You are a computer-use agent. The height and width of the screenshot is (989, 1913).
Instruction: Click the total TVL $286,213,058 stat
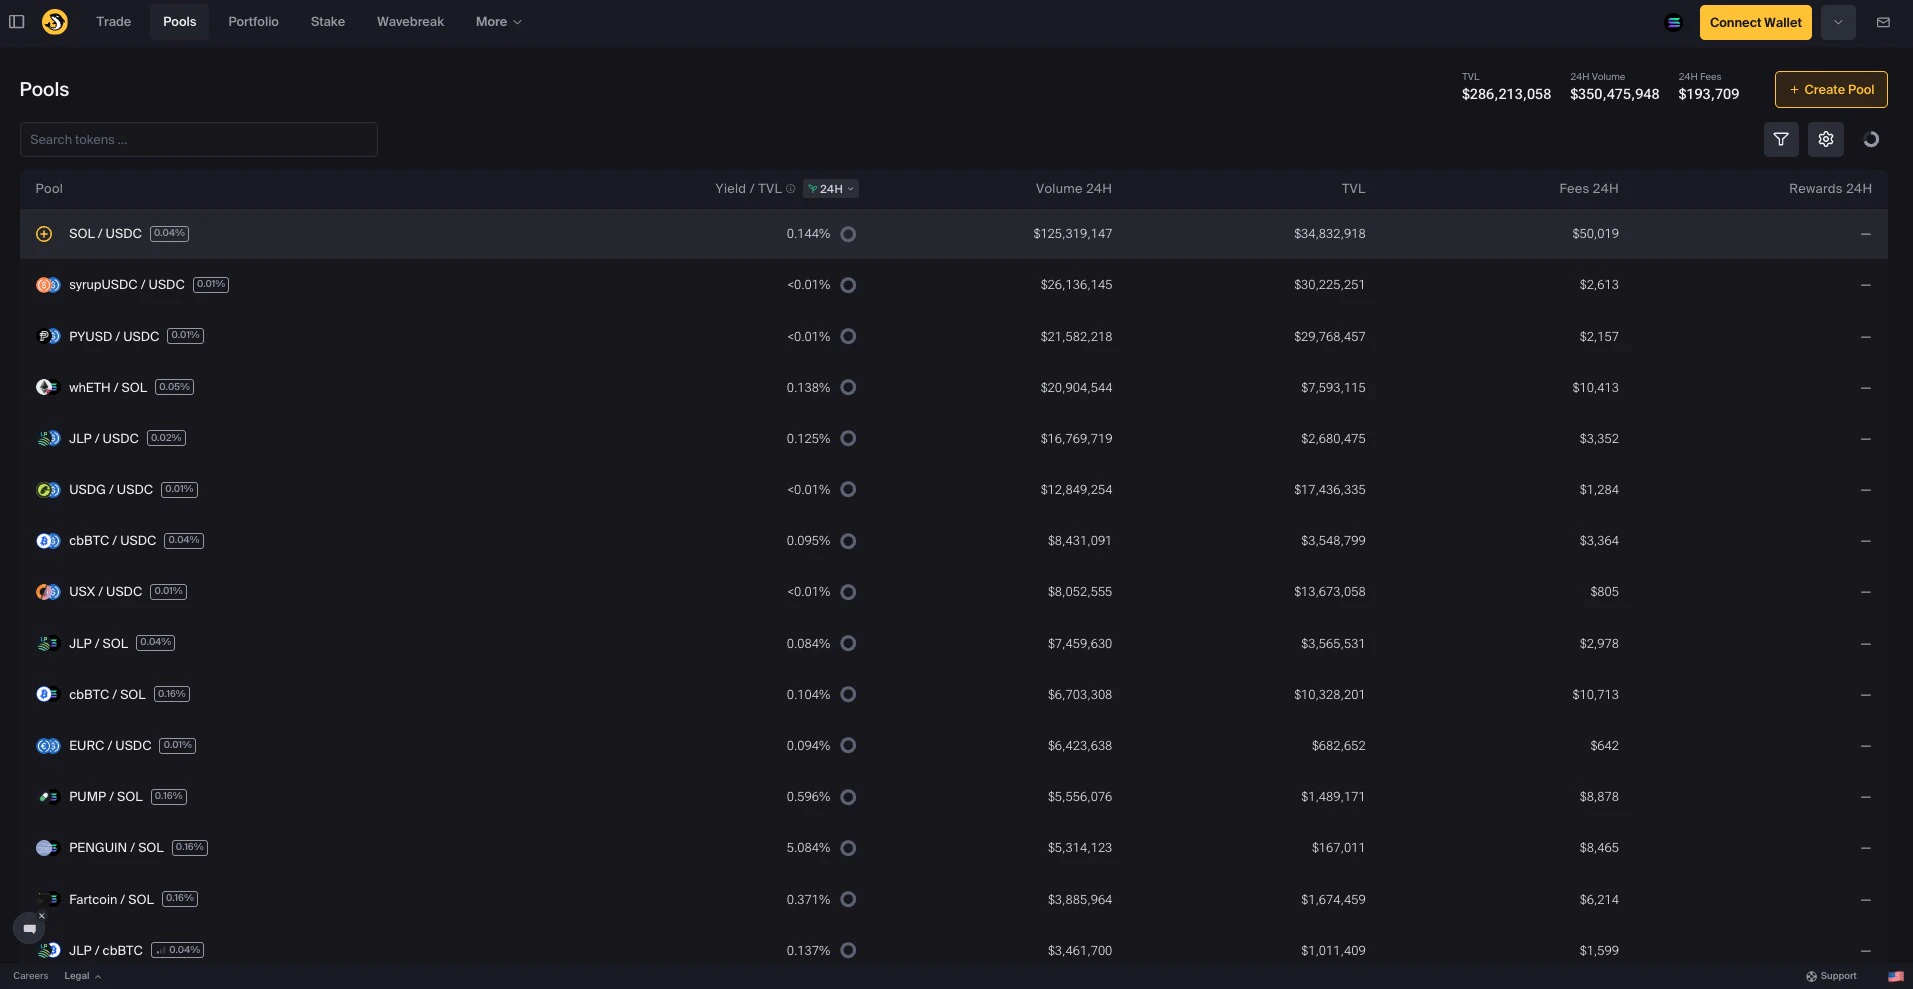point(1506,88)
